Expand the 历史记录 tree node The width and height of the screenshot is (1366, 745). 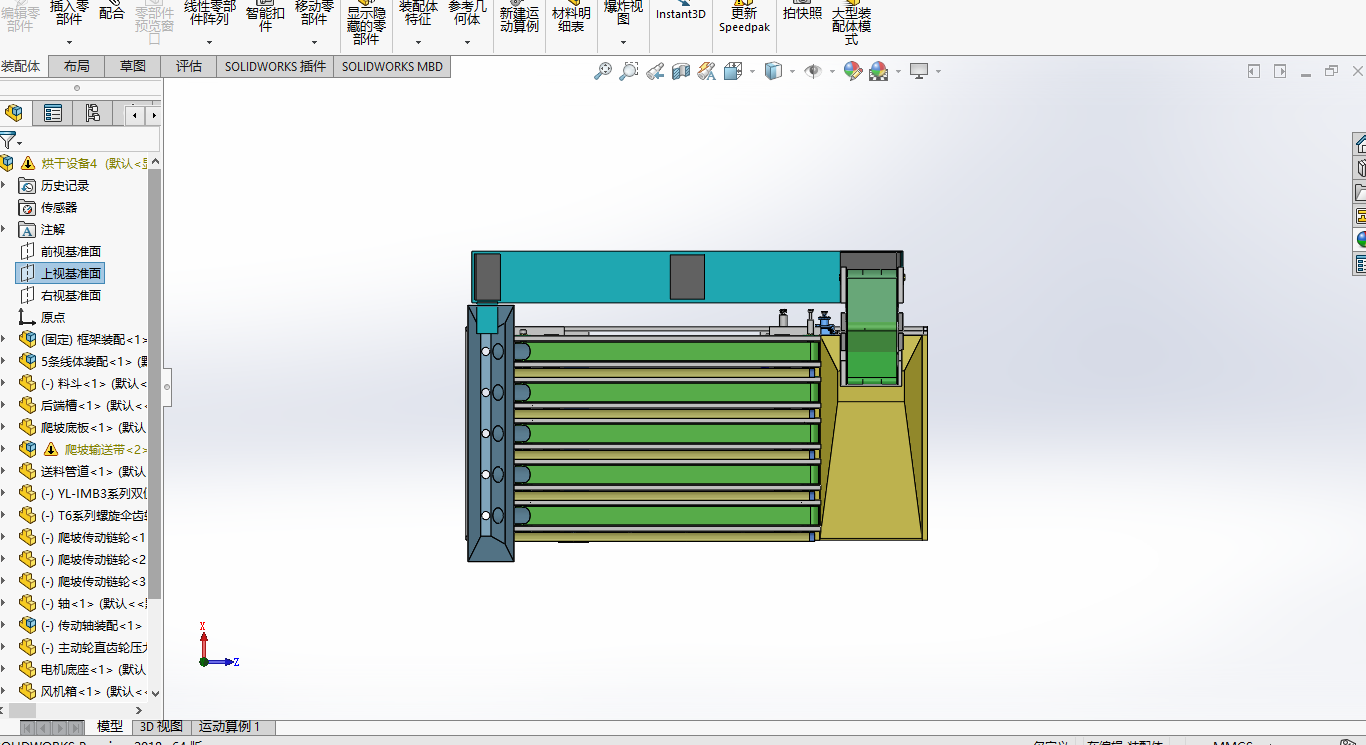point(4,185)
